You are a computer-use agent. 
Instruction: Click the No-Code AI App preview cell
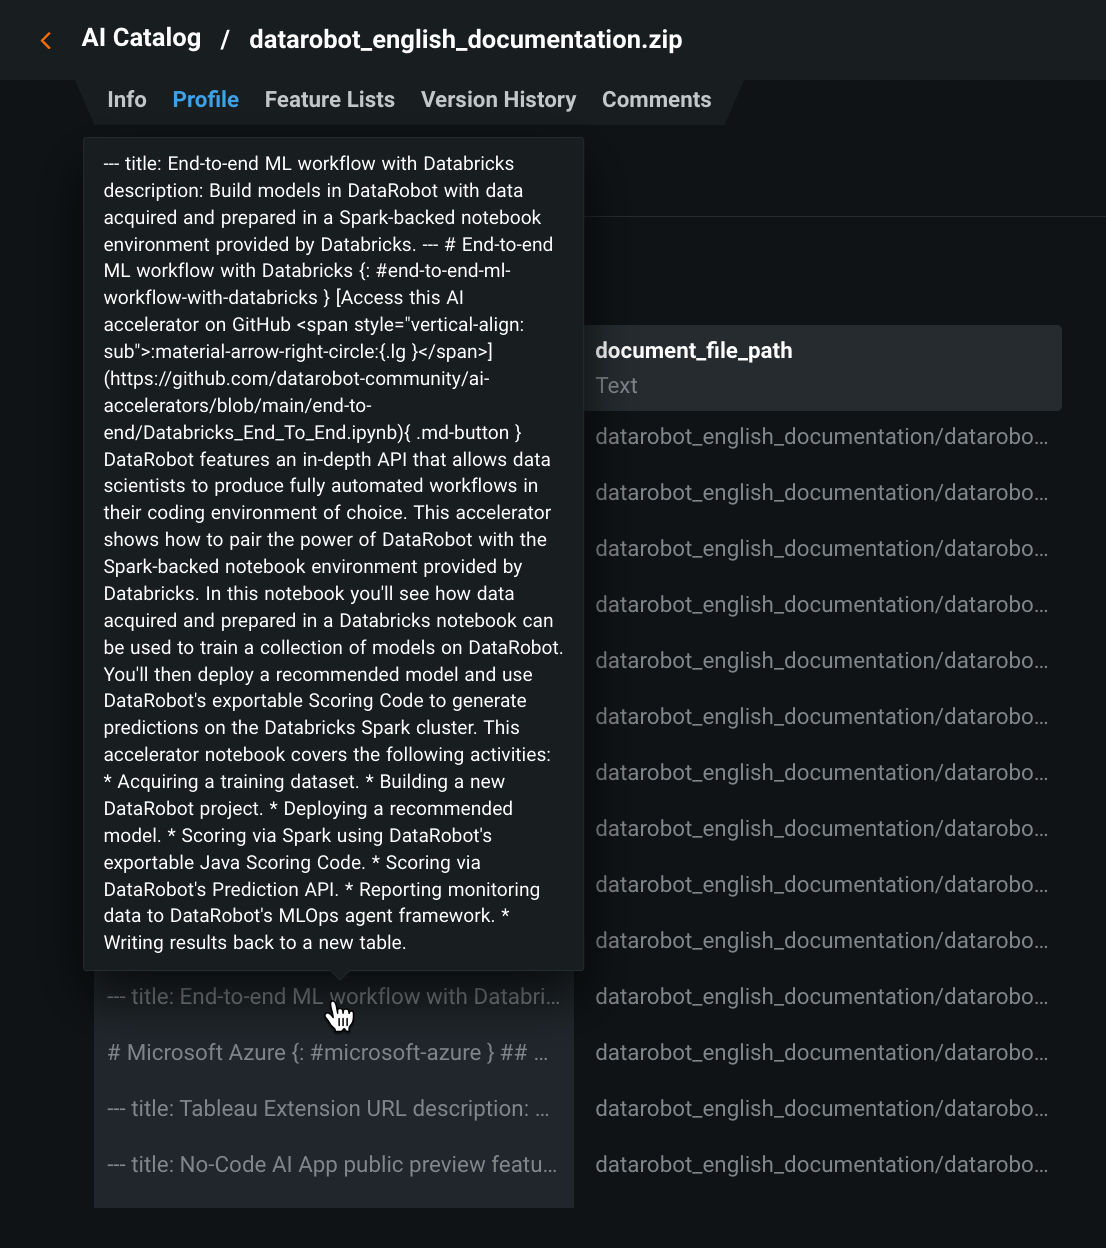(331, 1165)
